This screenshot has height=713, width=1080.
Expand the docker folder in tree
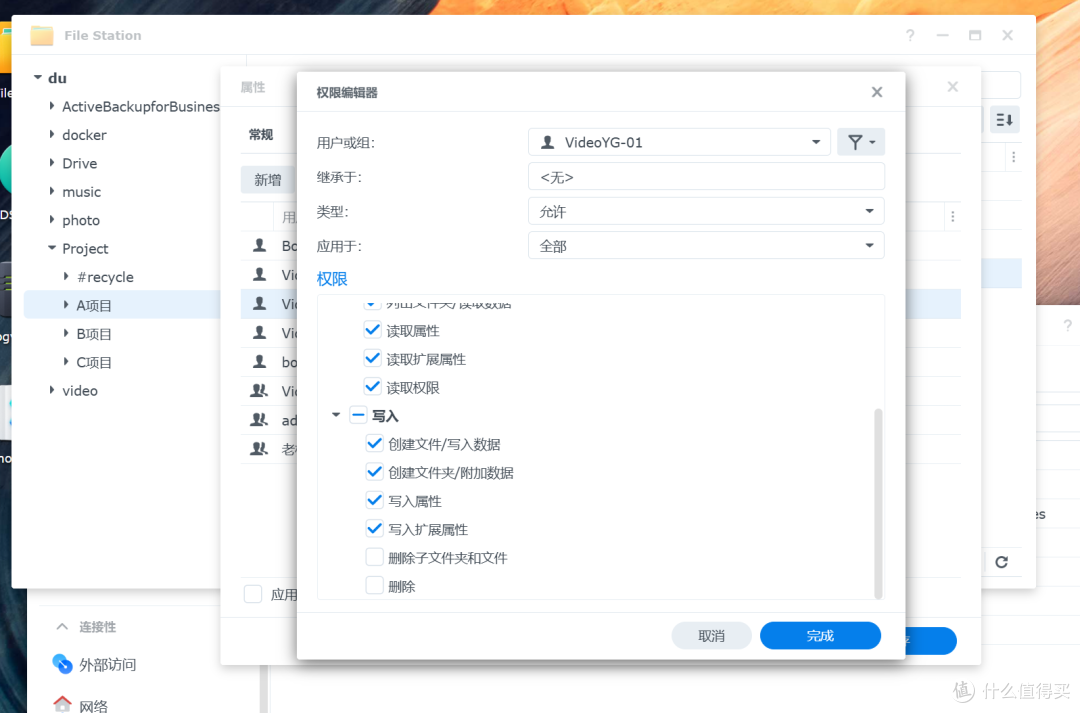52,134
